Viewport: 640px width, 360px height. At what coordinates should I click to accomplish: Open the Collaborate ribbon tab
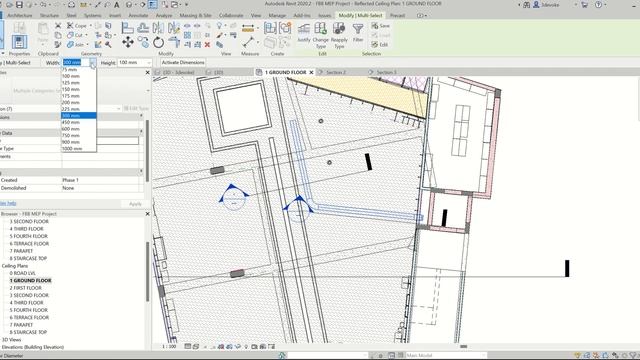click(231, 16)
